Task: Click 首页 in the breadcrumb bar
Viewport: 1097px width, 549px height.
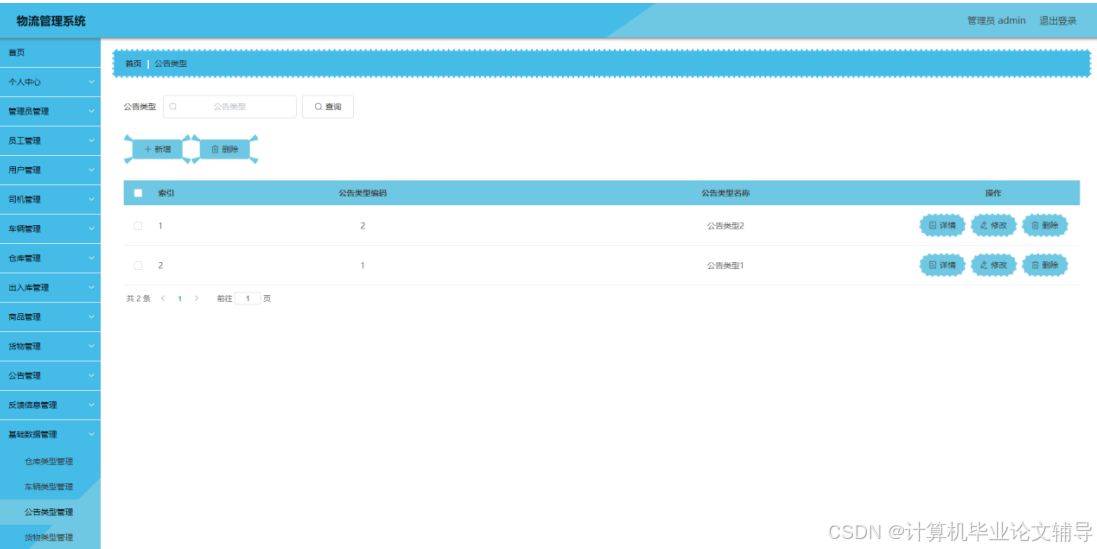Action: click(133, 63)
